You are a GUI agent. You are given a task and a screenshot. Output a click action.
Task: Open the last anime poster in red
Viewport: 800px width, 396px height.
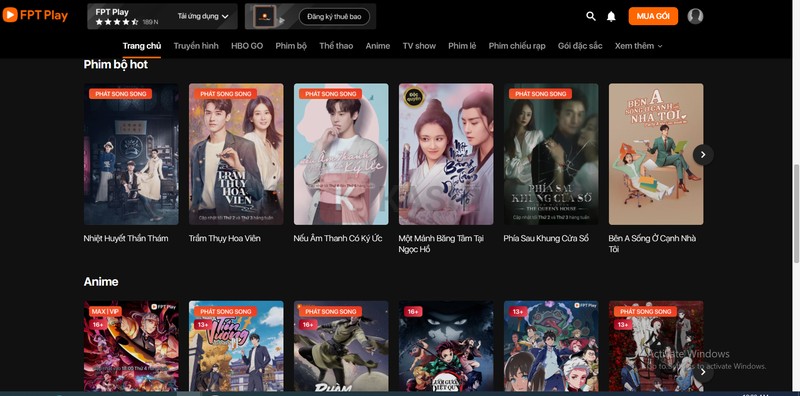[x=656, y=346]
